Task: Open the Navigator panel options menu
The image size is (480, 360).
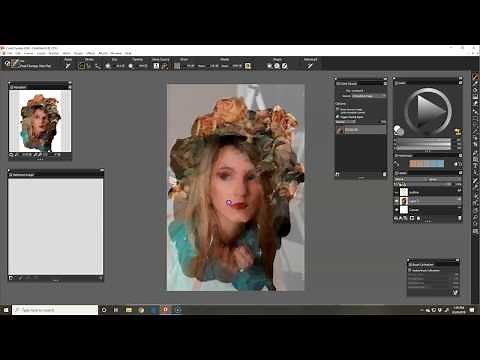Action: [70, 87]
